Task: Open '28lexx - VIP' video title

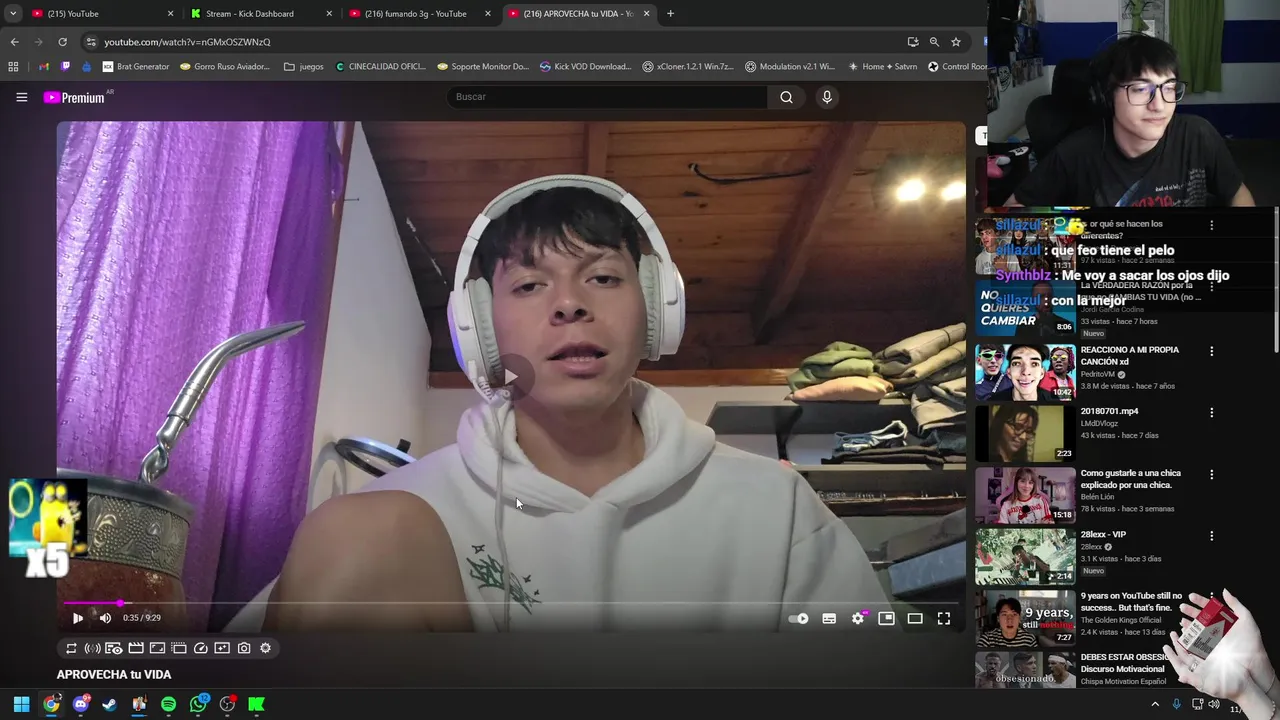Action: [1103, 535]
